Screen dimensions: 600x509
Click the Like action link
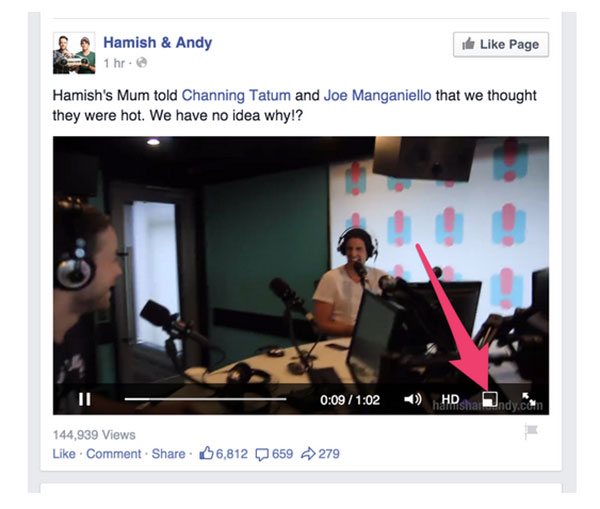tap(64, 454)
